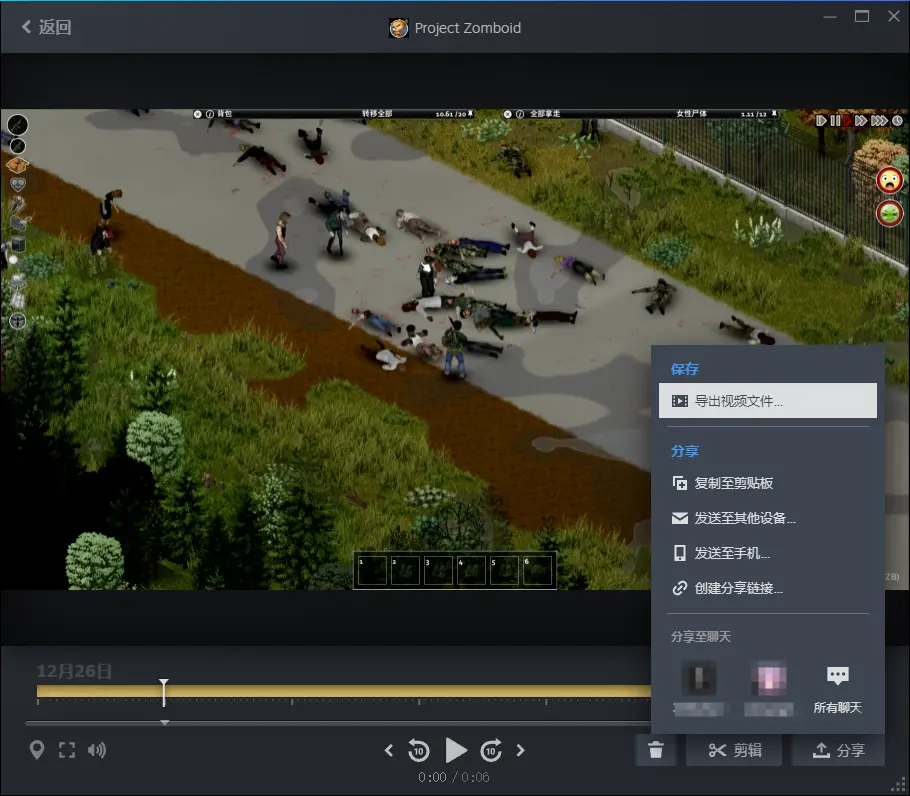Click the 剪辑 scissors button

[x=735, y=751]
